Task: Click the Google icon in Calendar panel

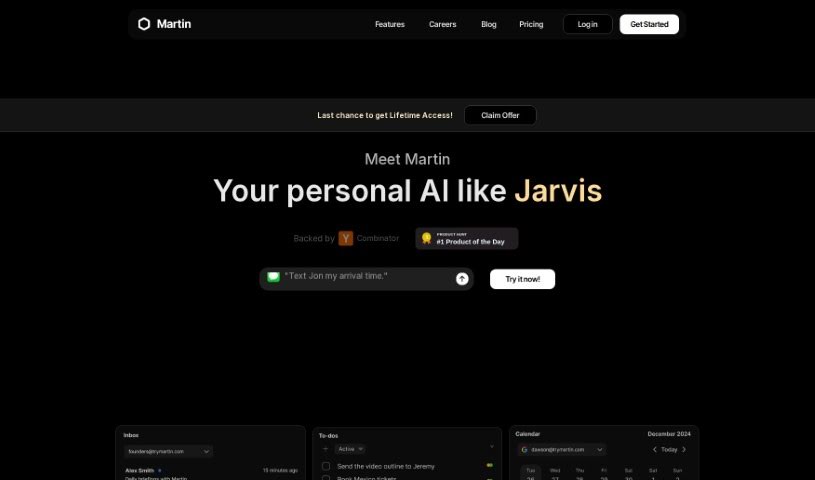Action: pos(524,450)
